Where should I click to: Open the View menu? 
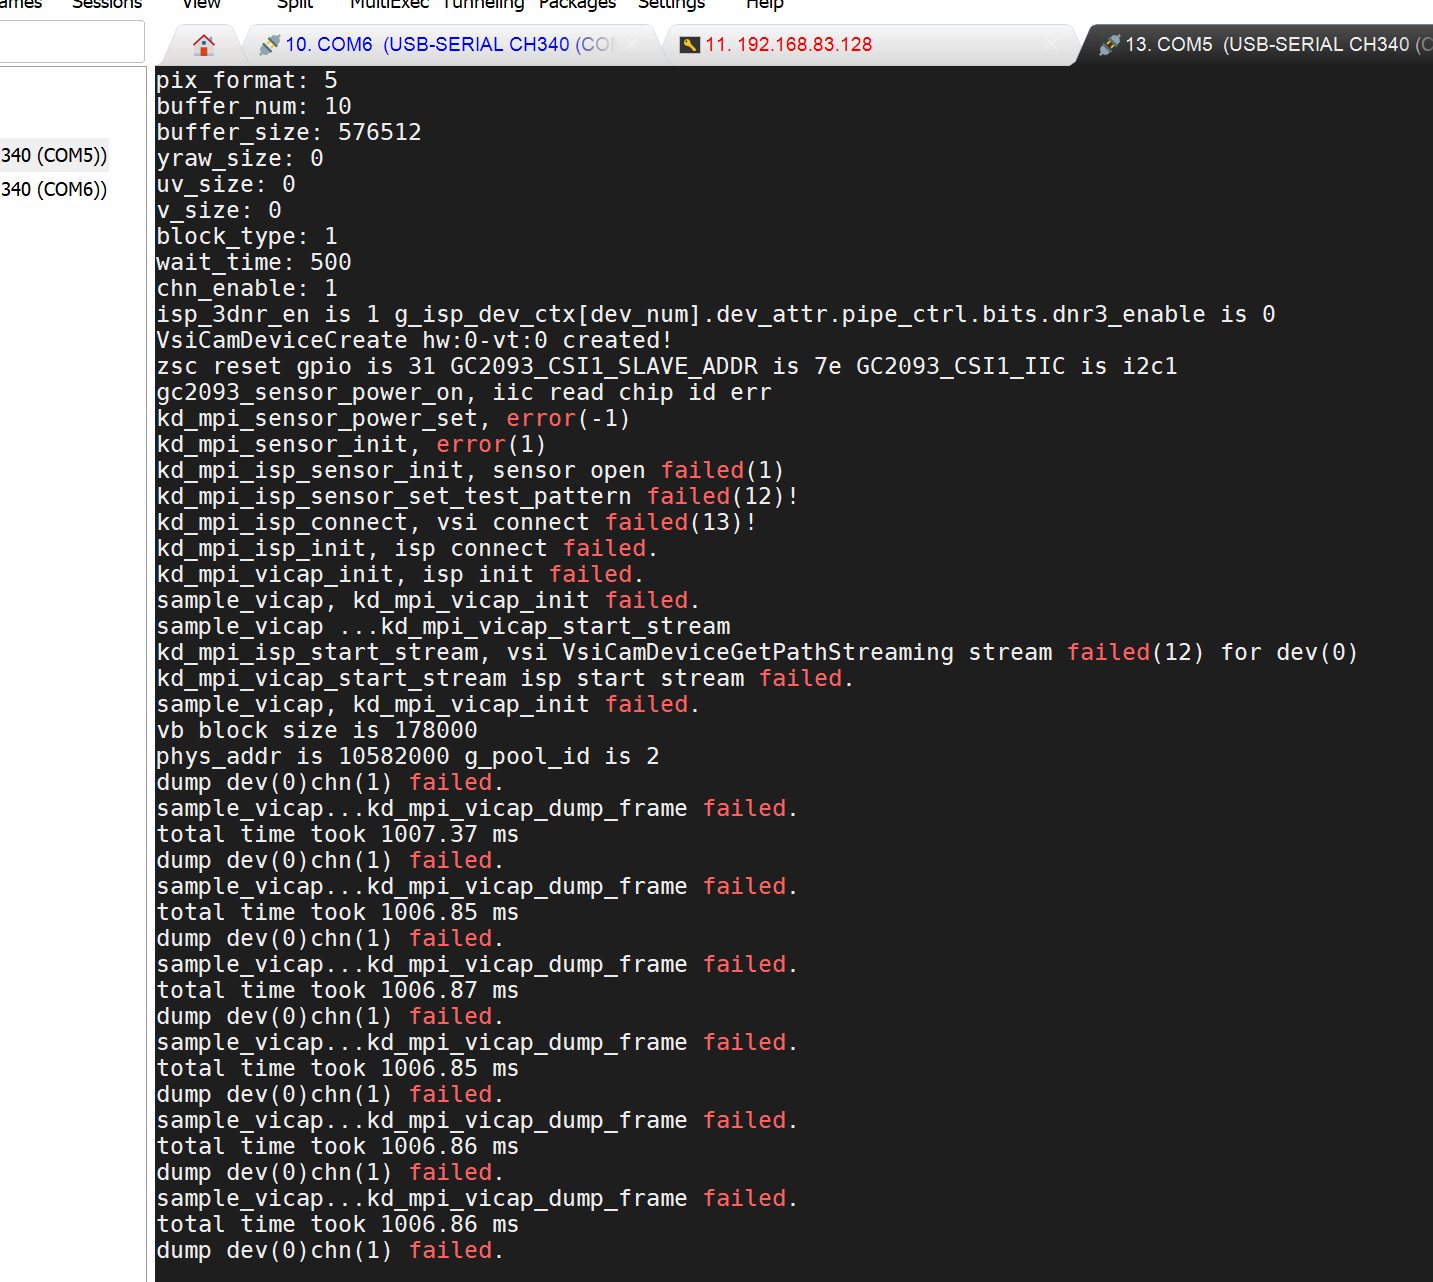coord(201,4)
